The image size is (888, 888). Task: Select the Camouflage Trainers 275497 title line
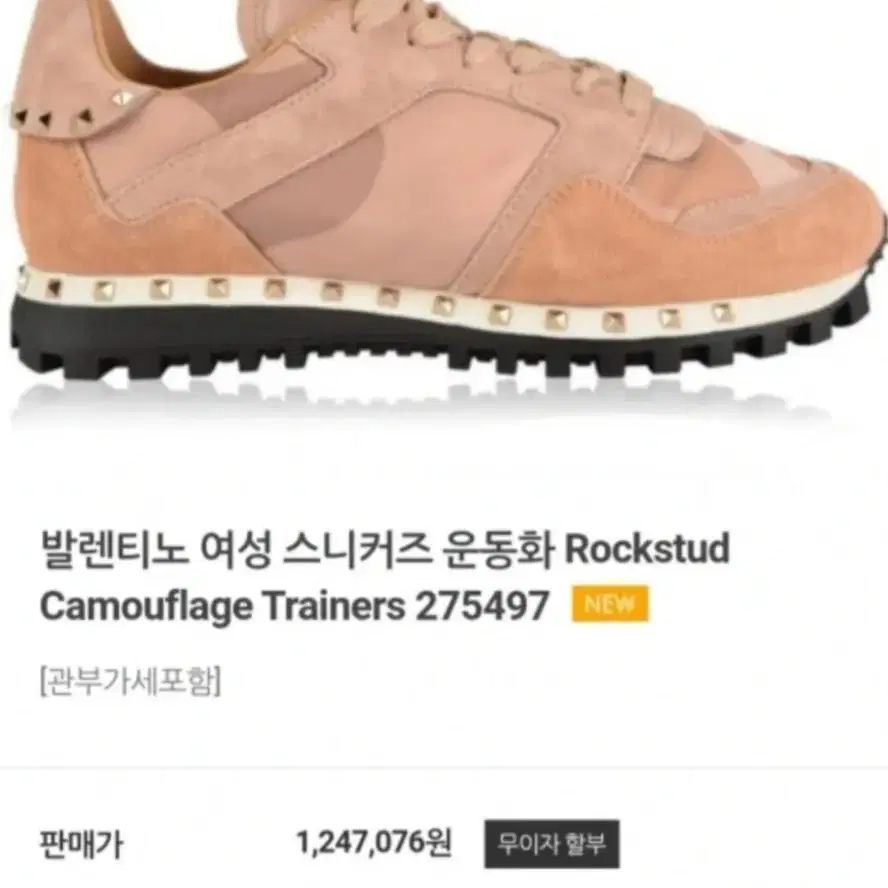294,606
